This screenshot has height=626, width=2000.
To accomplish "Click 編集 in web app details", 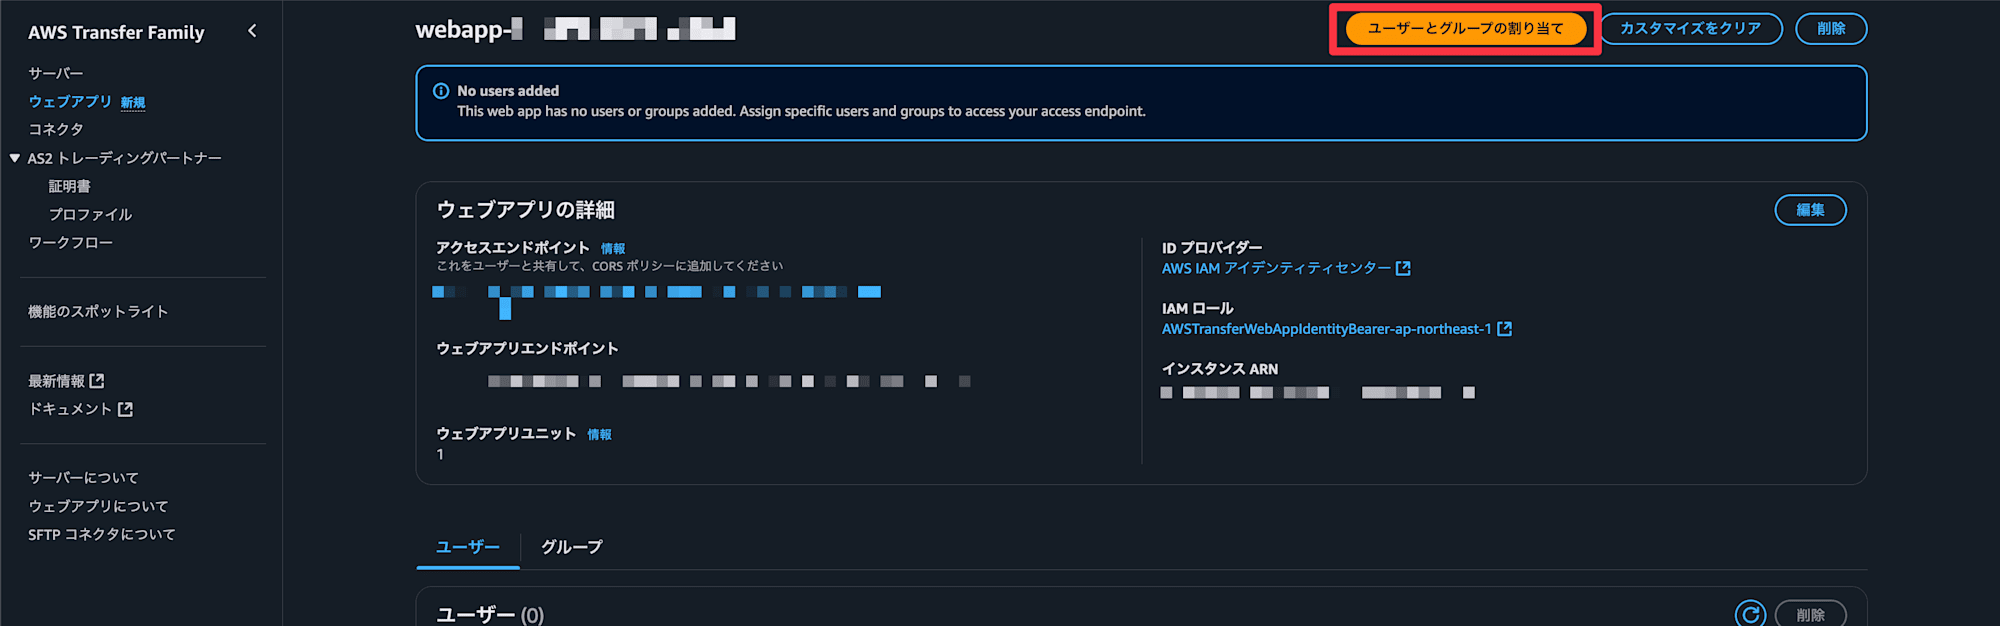I will click(1810, 210).
